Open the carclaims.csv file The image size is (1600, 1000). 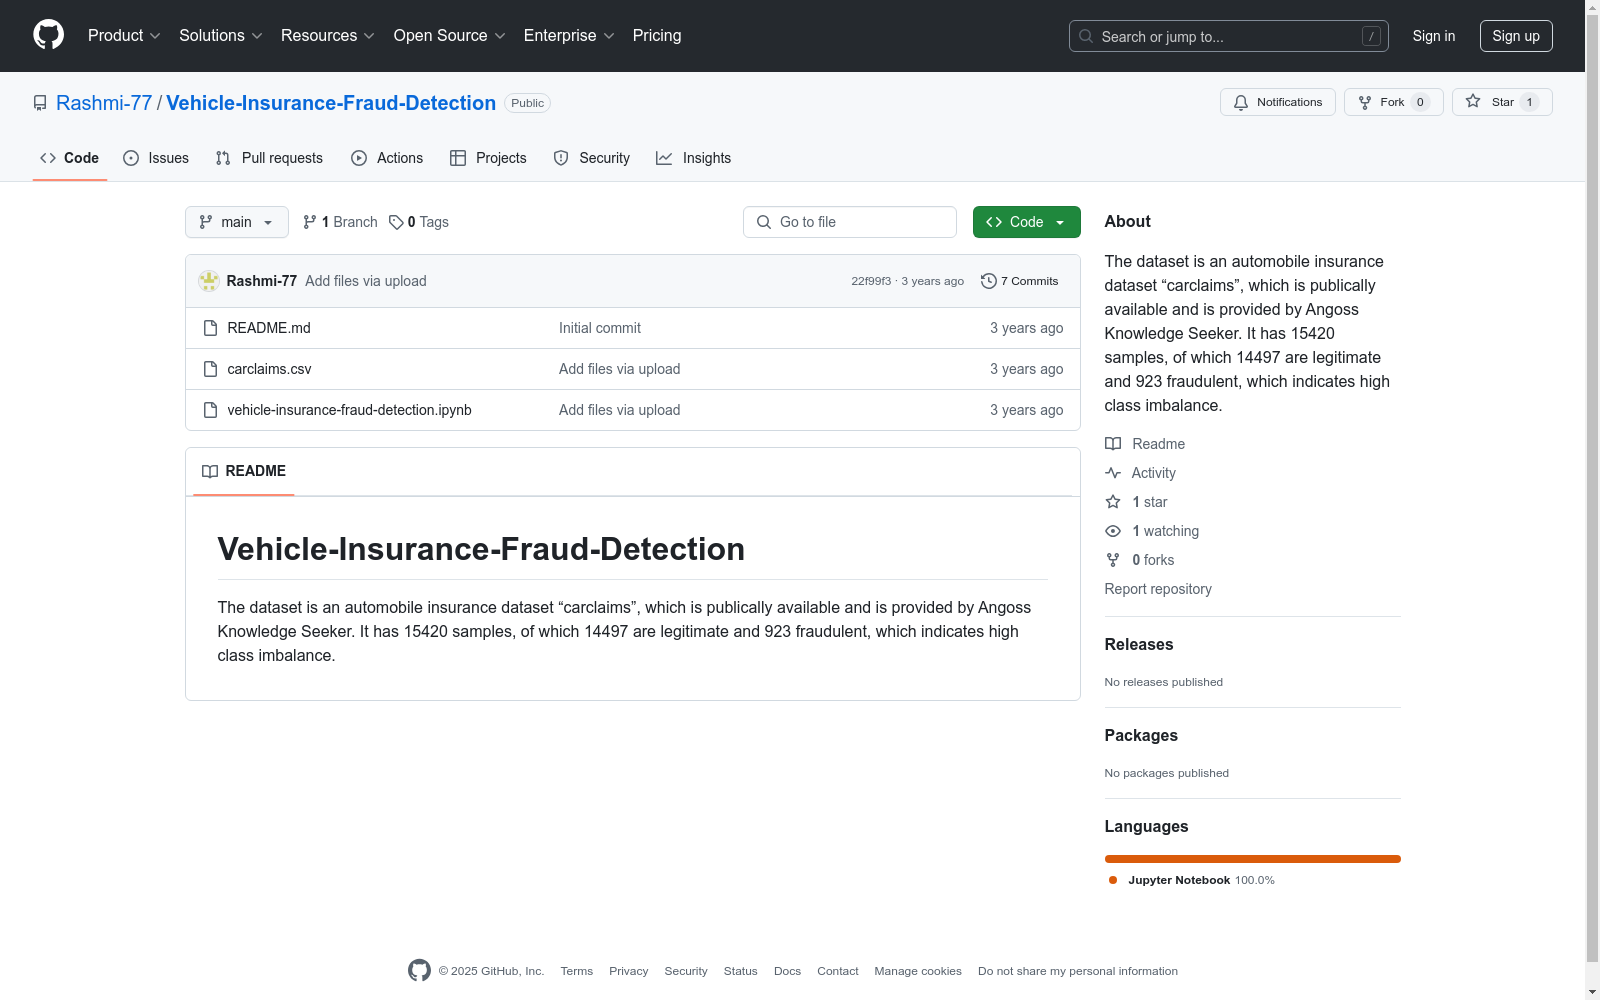coord(269,369)
